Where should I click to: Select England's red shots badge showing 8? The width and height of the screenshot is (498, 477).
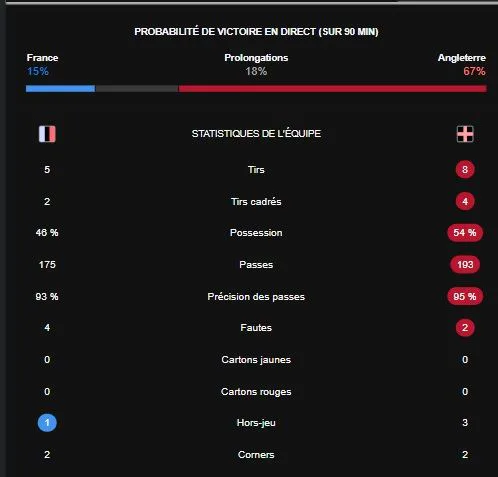pos(465,169)
